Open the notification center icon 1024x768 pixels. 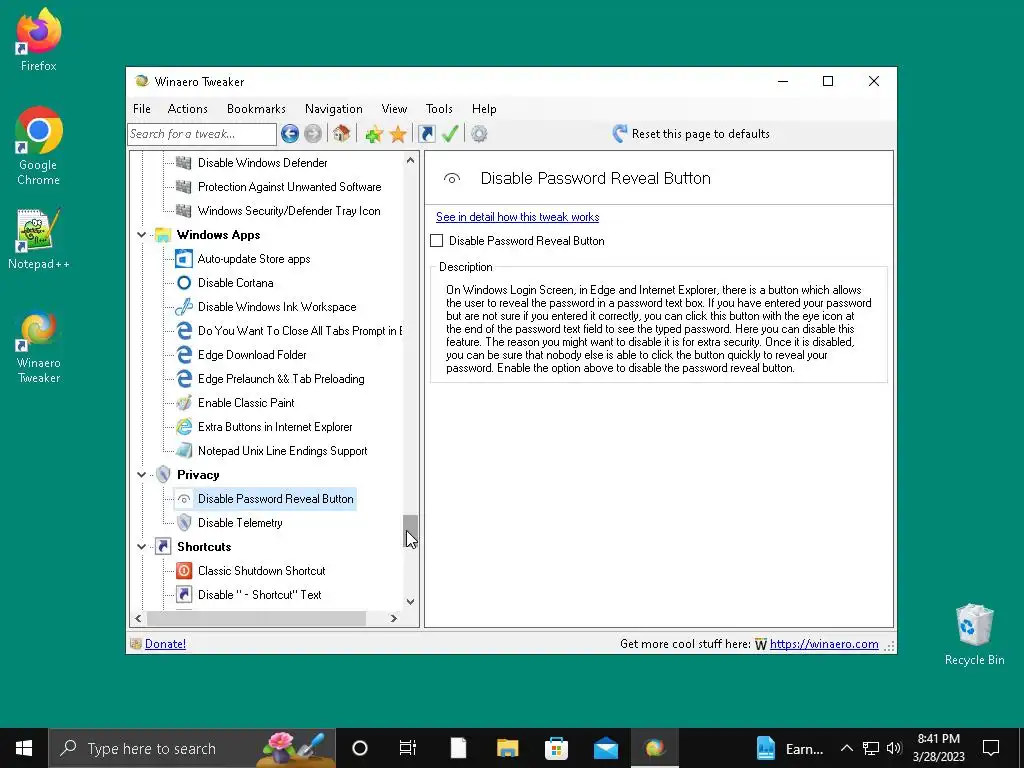pyautogui.click(x=991, y=748)
